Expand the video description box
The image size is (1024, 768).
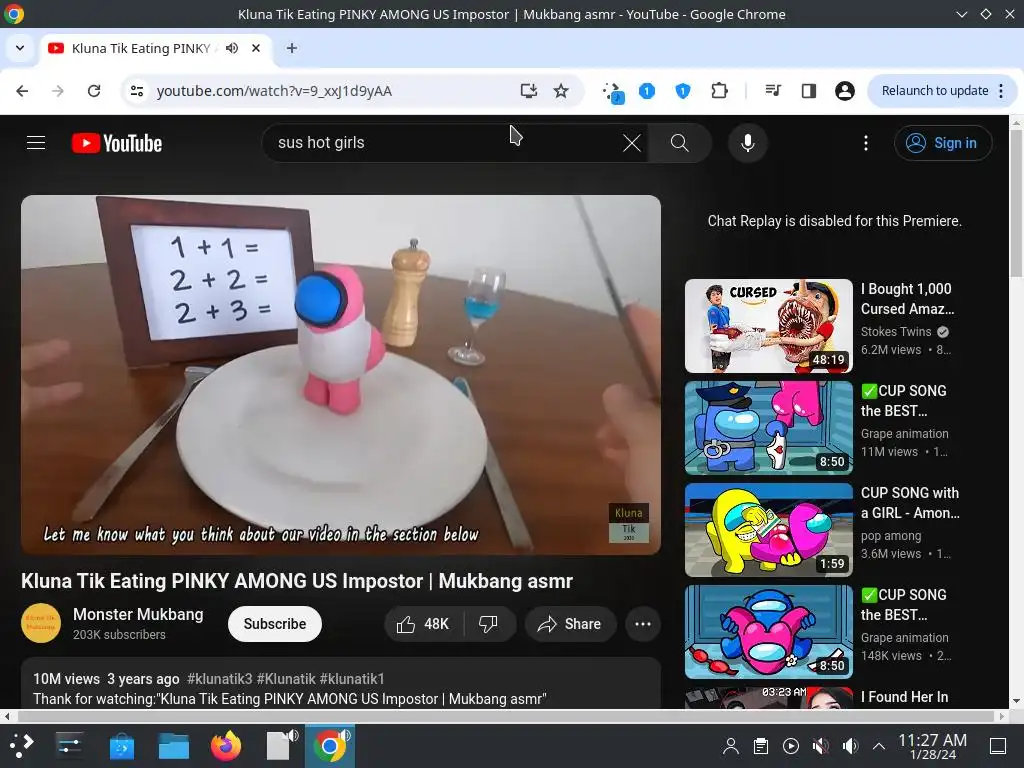pos(341,684)
